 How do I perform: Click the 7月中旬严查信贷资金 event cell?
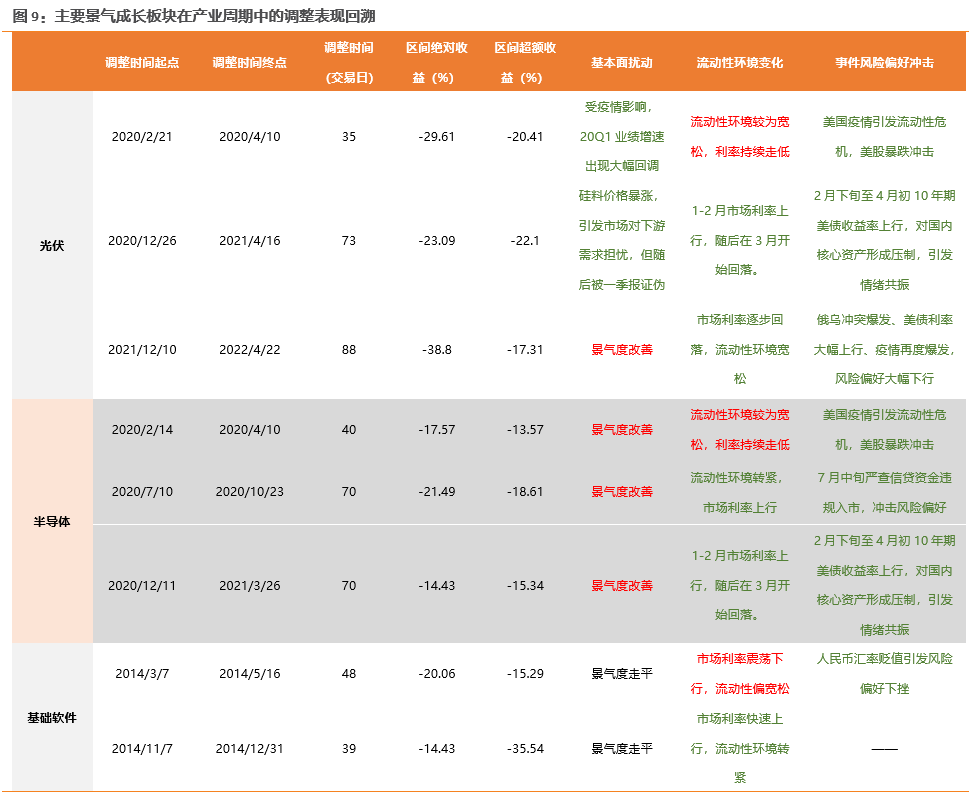pyautogui.click(x=884, y=493)
